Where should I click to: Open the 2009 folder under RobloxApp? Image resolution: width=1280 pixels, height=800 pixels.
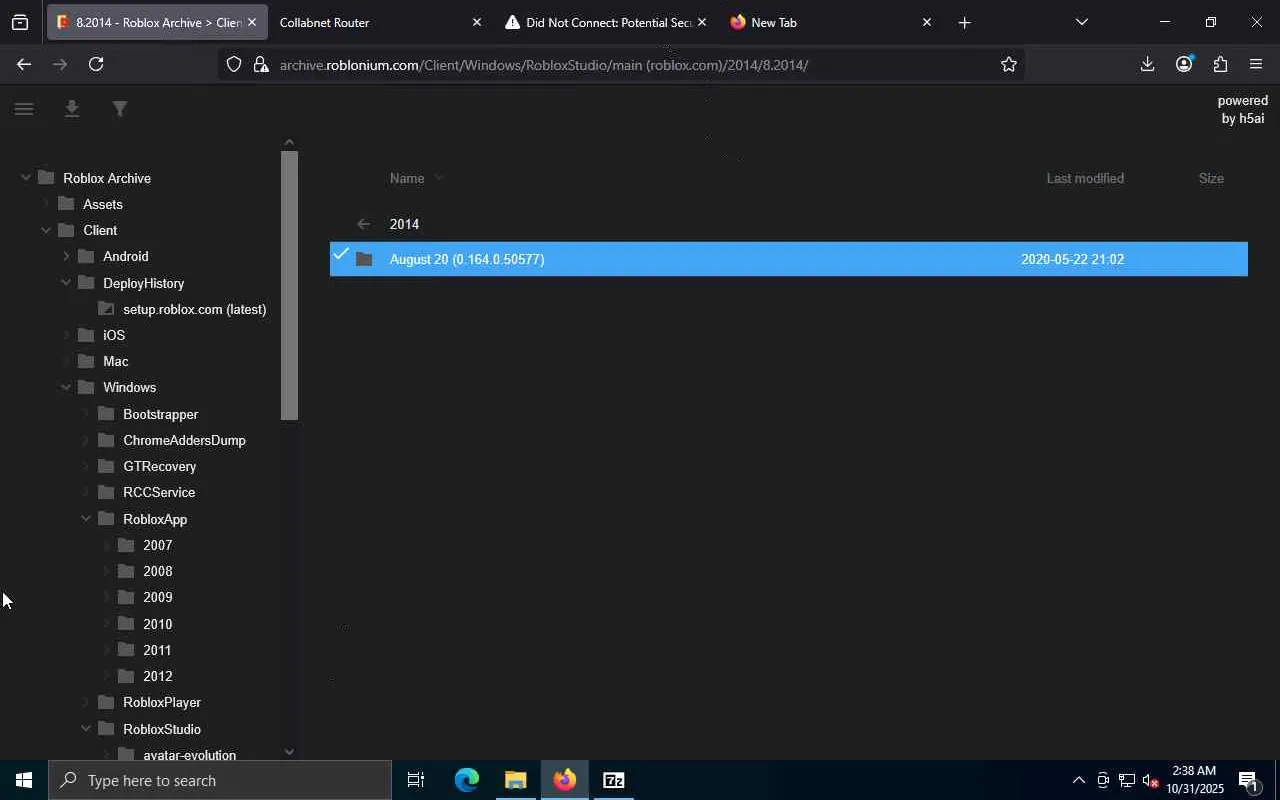pos(157,597)
